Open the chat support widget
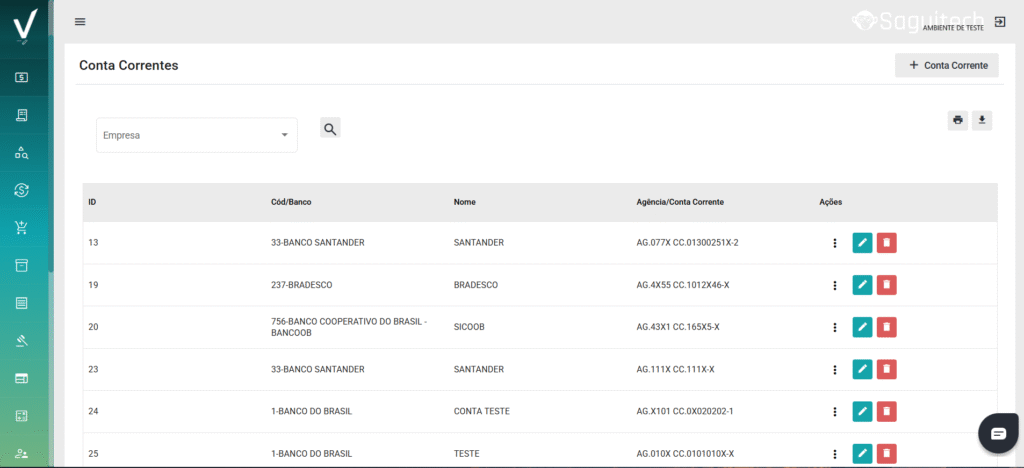 998,433
